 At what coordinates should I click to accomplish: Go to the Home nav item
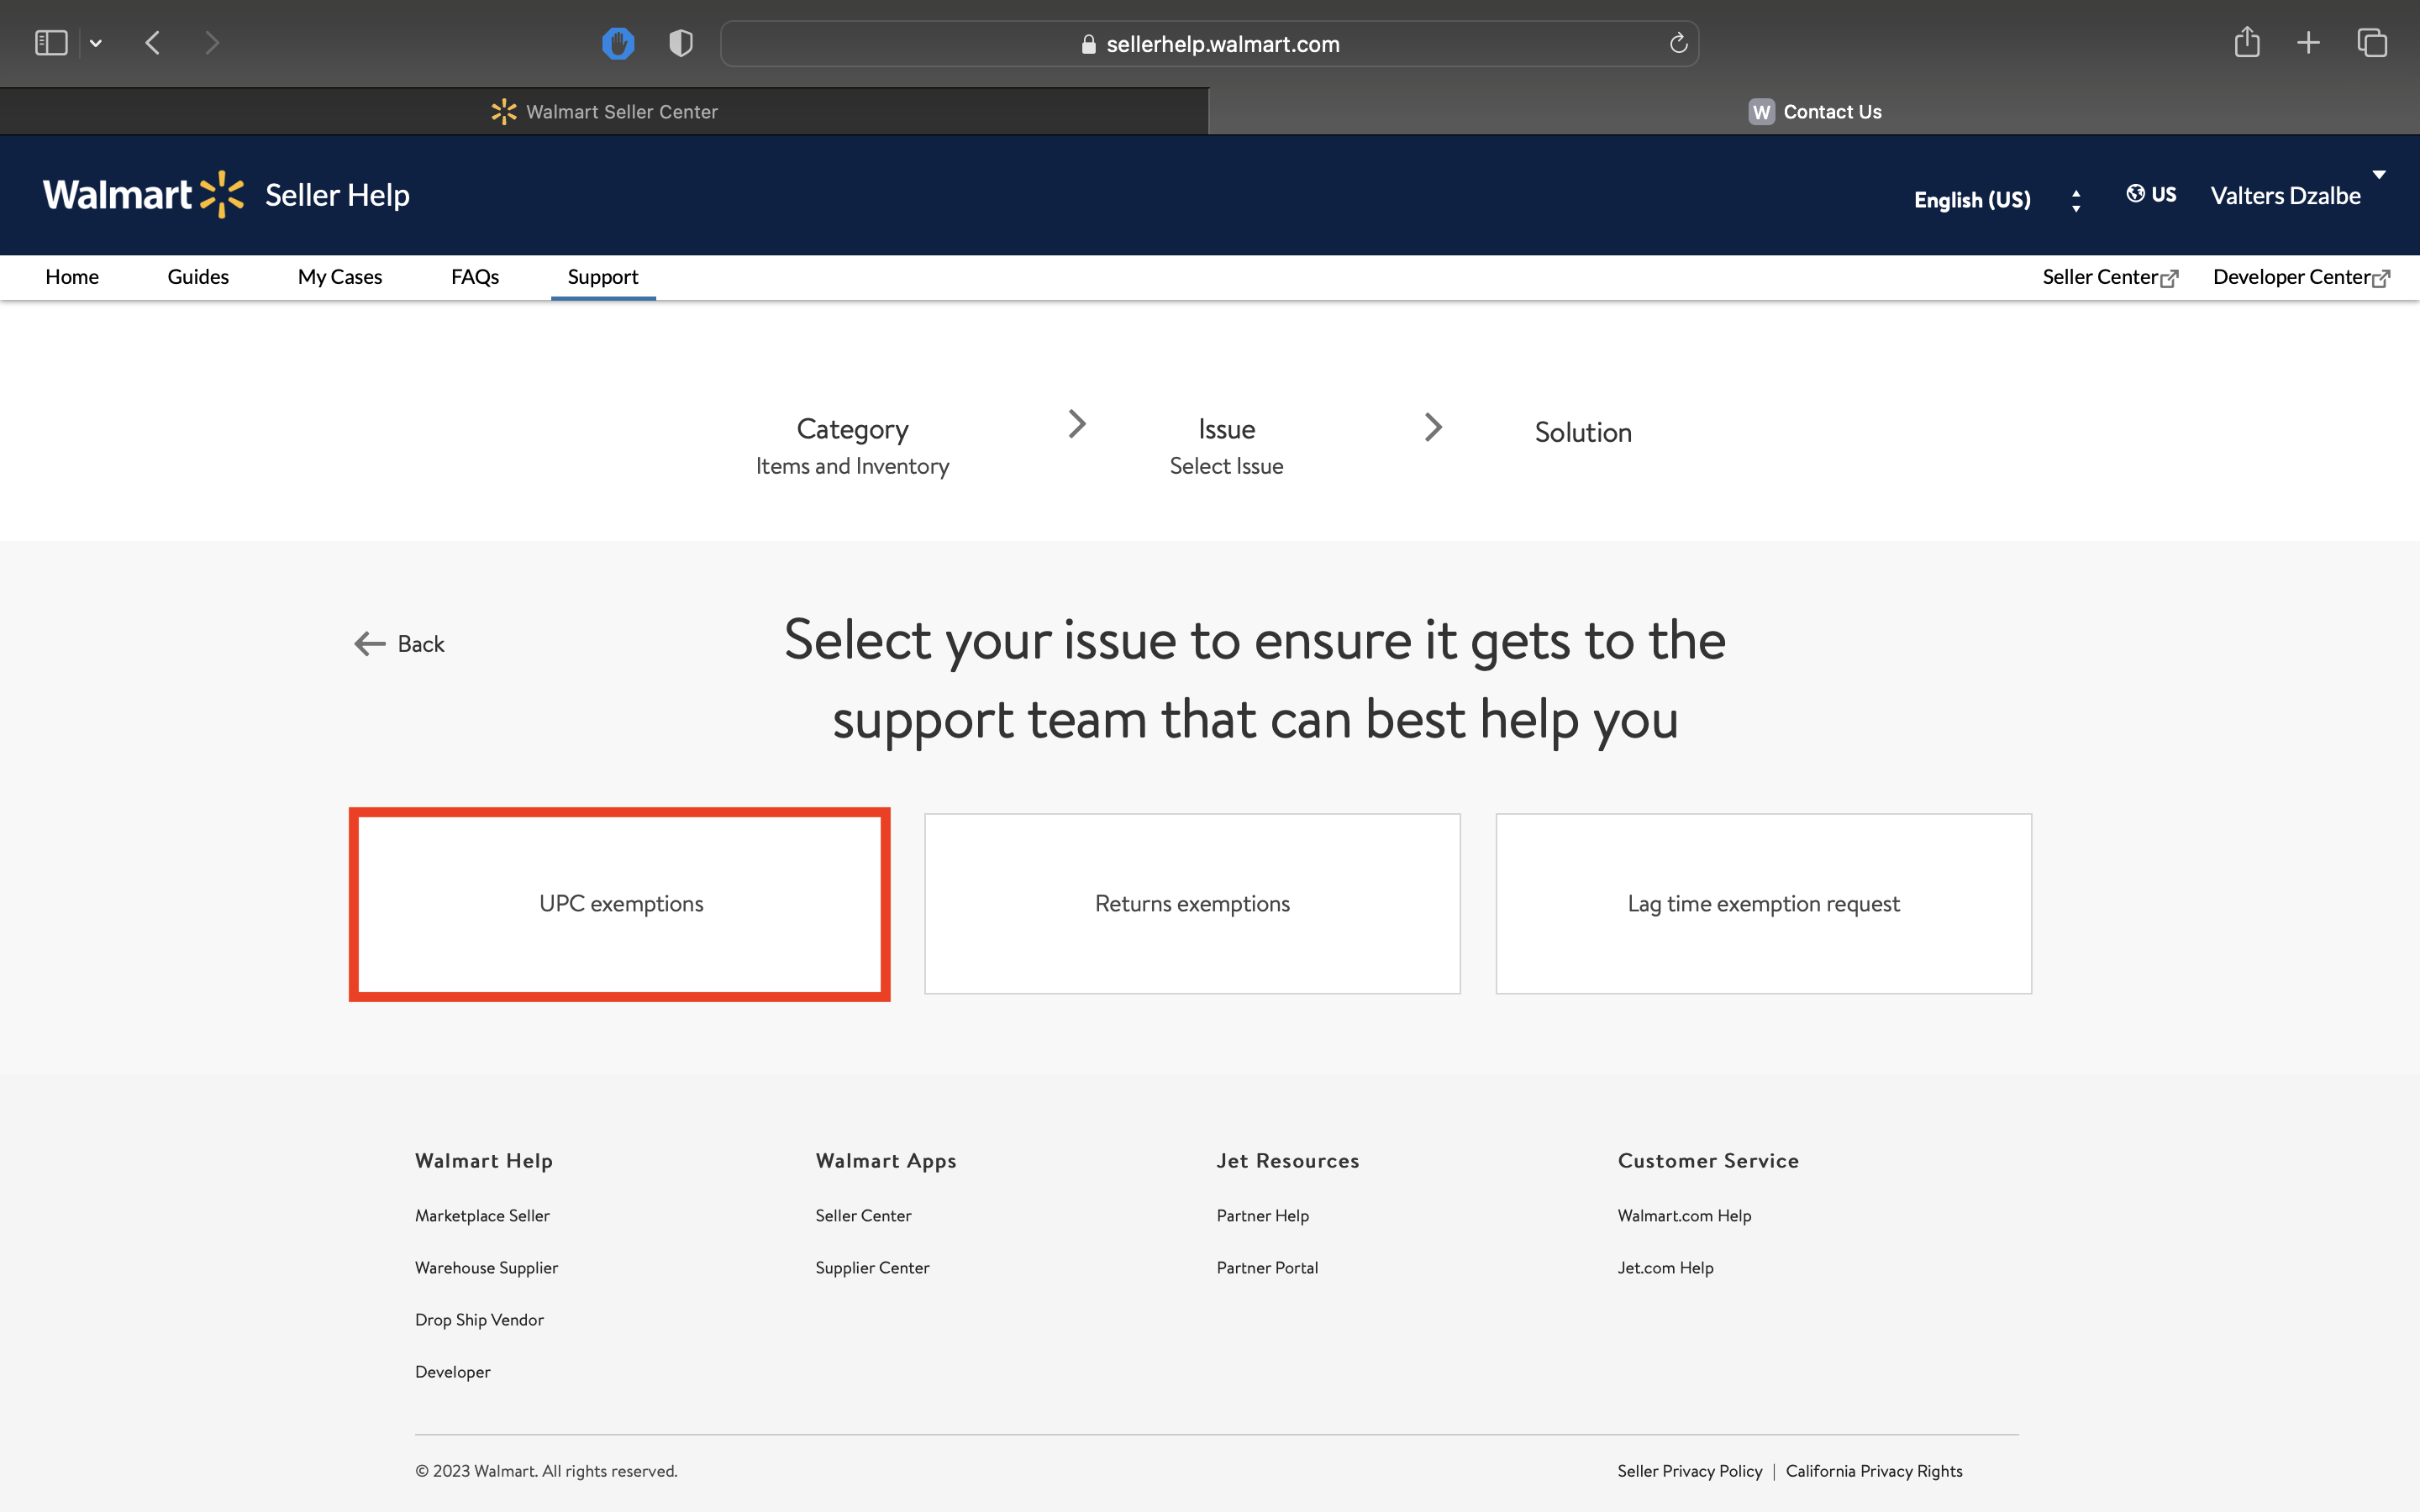pos(72,277)
